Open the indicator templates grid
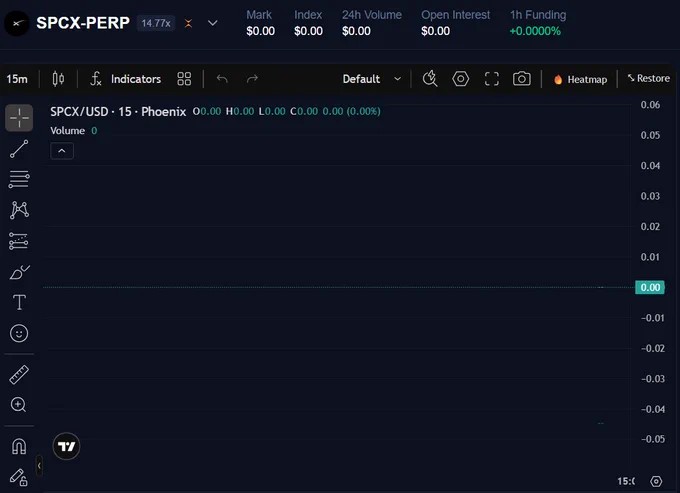Viewport: 680px width, 493px height. (184, 79)
